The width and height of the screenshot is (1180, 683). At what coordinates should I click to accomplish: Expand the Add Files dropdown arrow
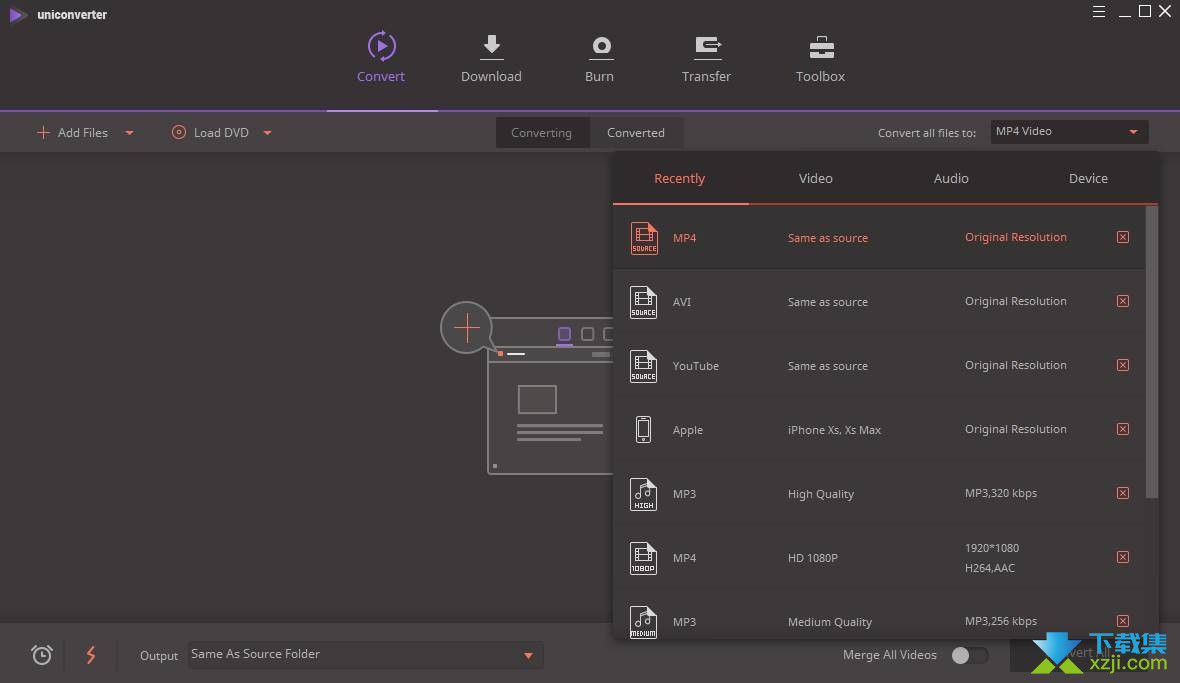(x=129, y=133)
